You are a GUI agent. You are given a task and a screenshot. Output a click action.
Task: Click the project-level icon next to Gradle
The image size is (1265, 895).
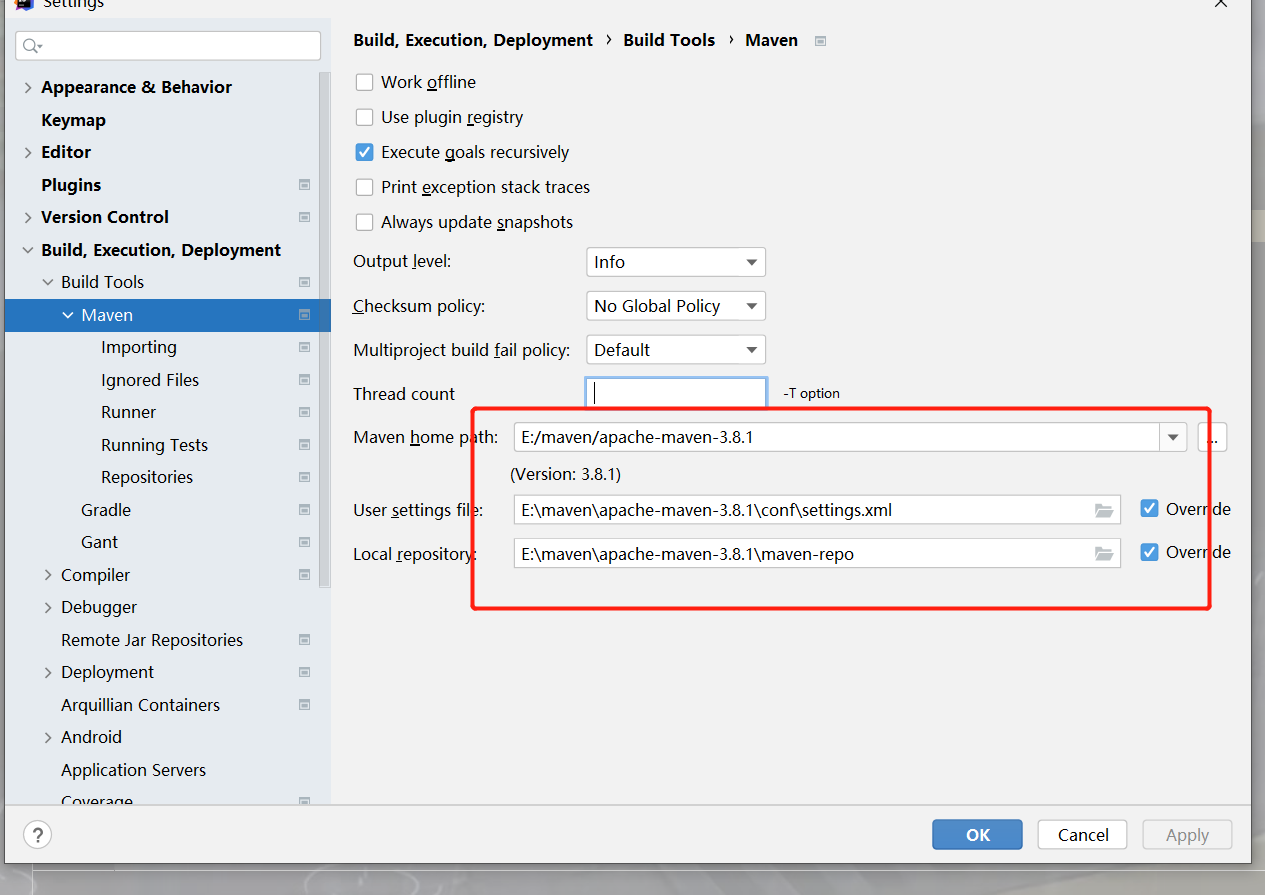[304, 510]
